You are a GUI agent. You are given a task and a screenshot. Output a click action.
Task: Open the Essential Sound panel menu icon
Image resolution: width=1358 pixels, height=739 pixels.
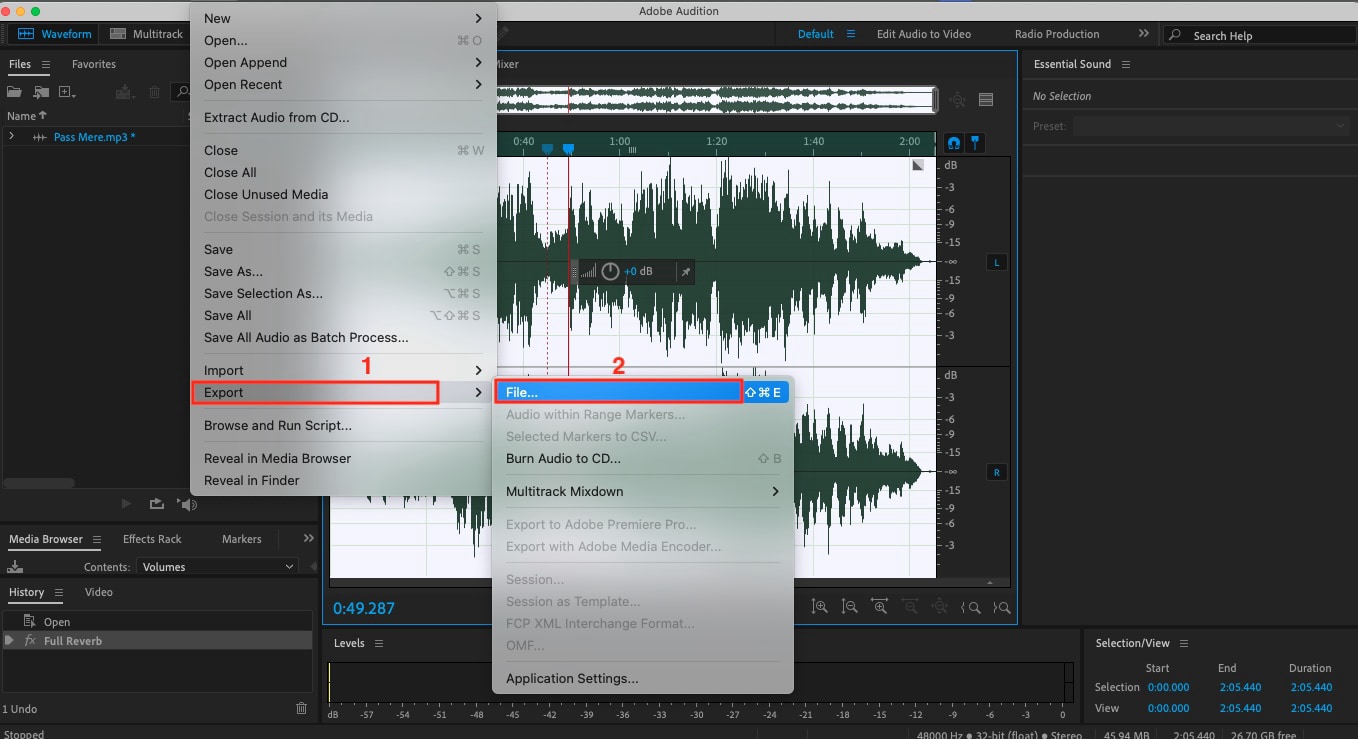[x=1126, y=64]
